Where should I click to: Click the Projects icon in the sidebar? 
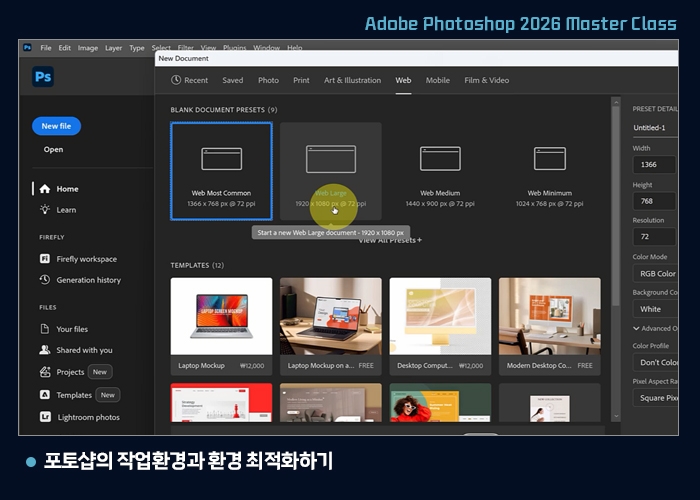point(45,371)
